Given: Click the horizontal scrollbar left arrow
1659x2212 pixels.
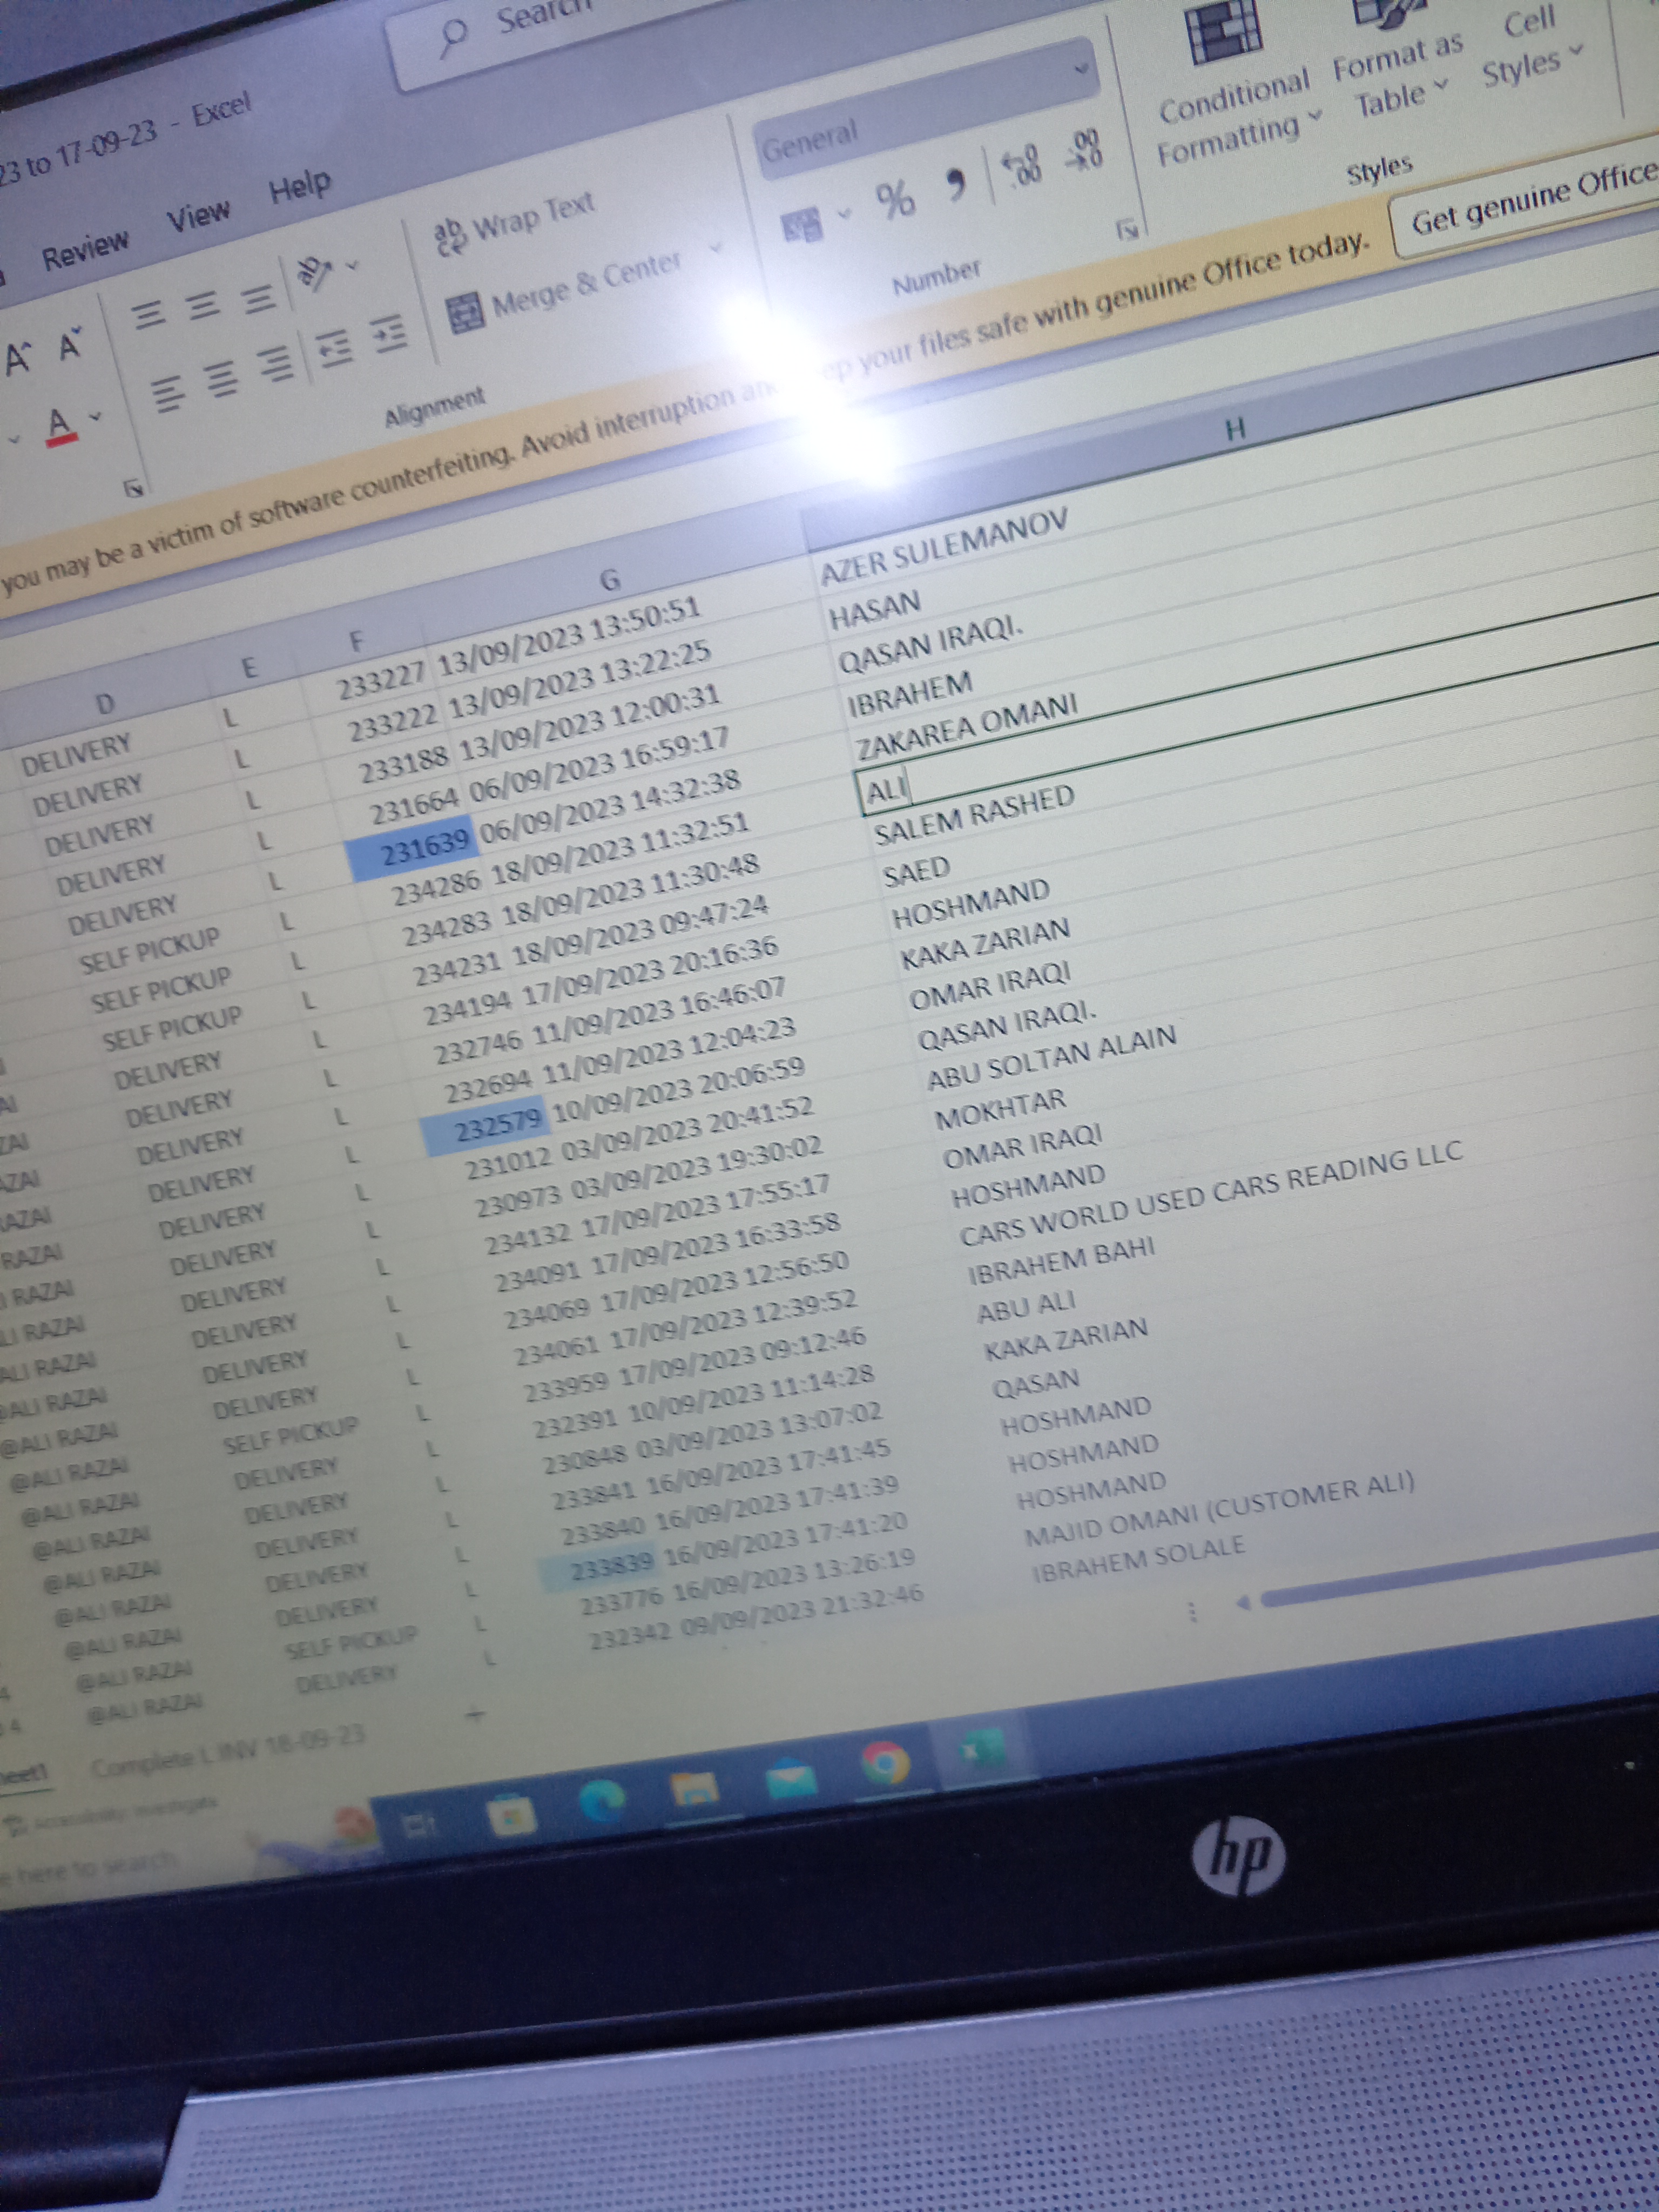Looking at the screenshot, I should pyautogui.click(x=1244, y=1603).
